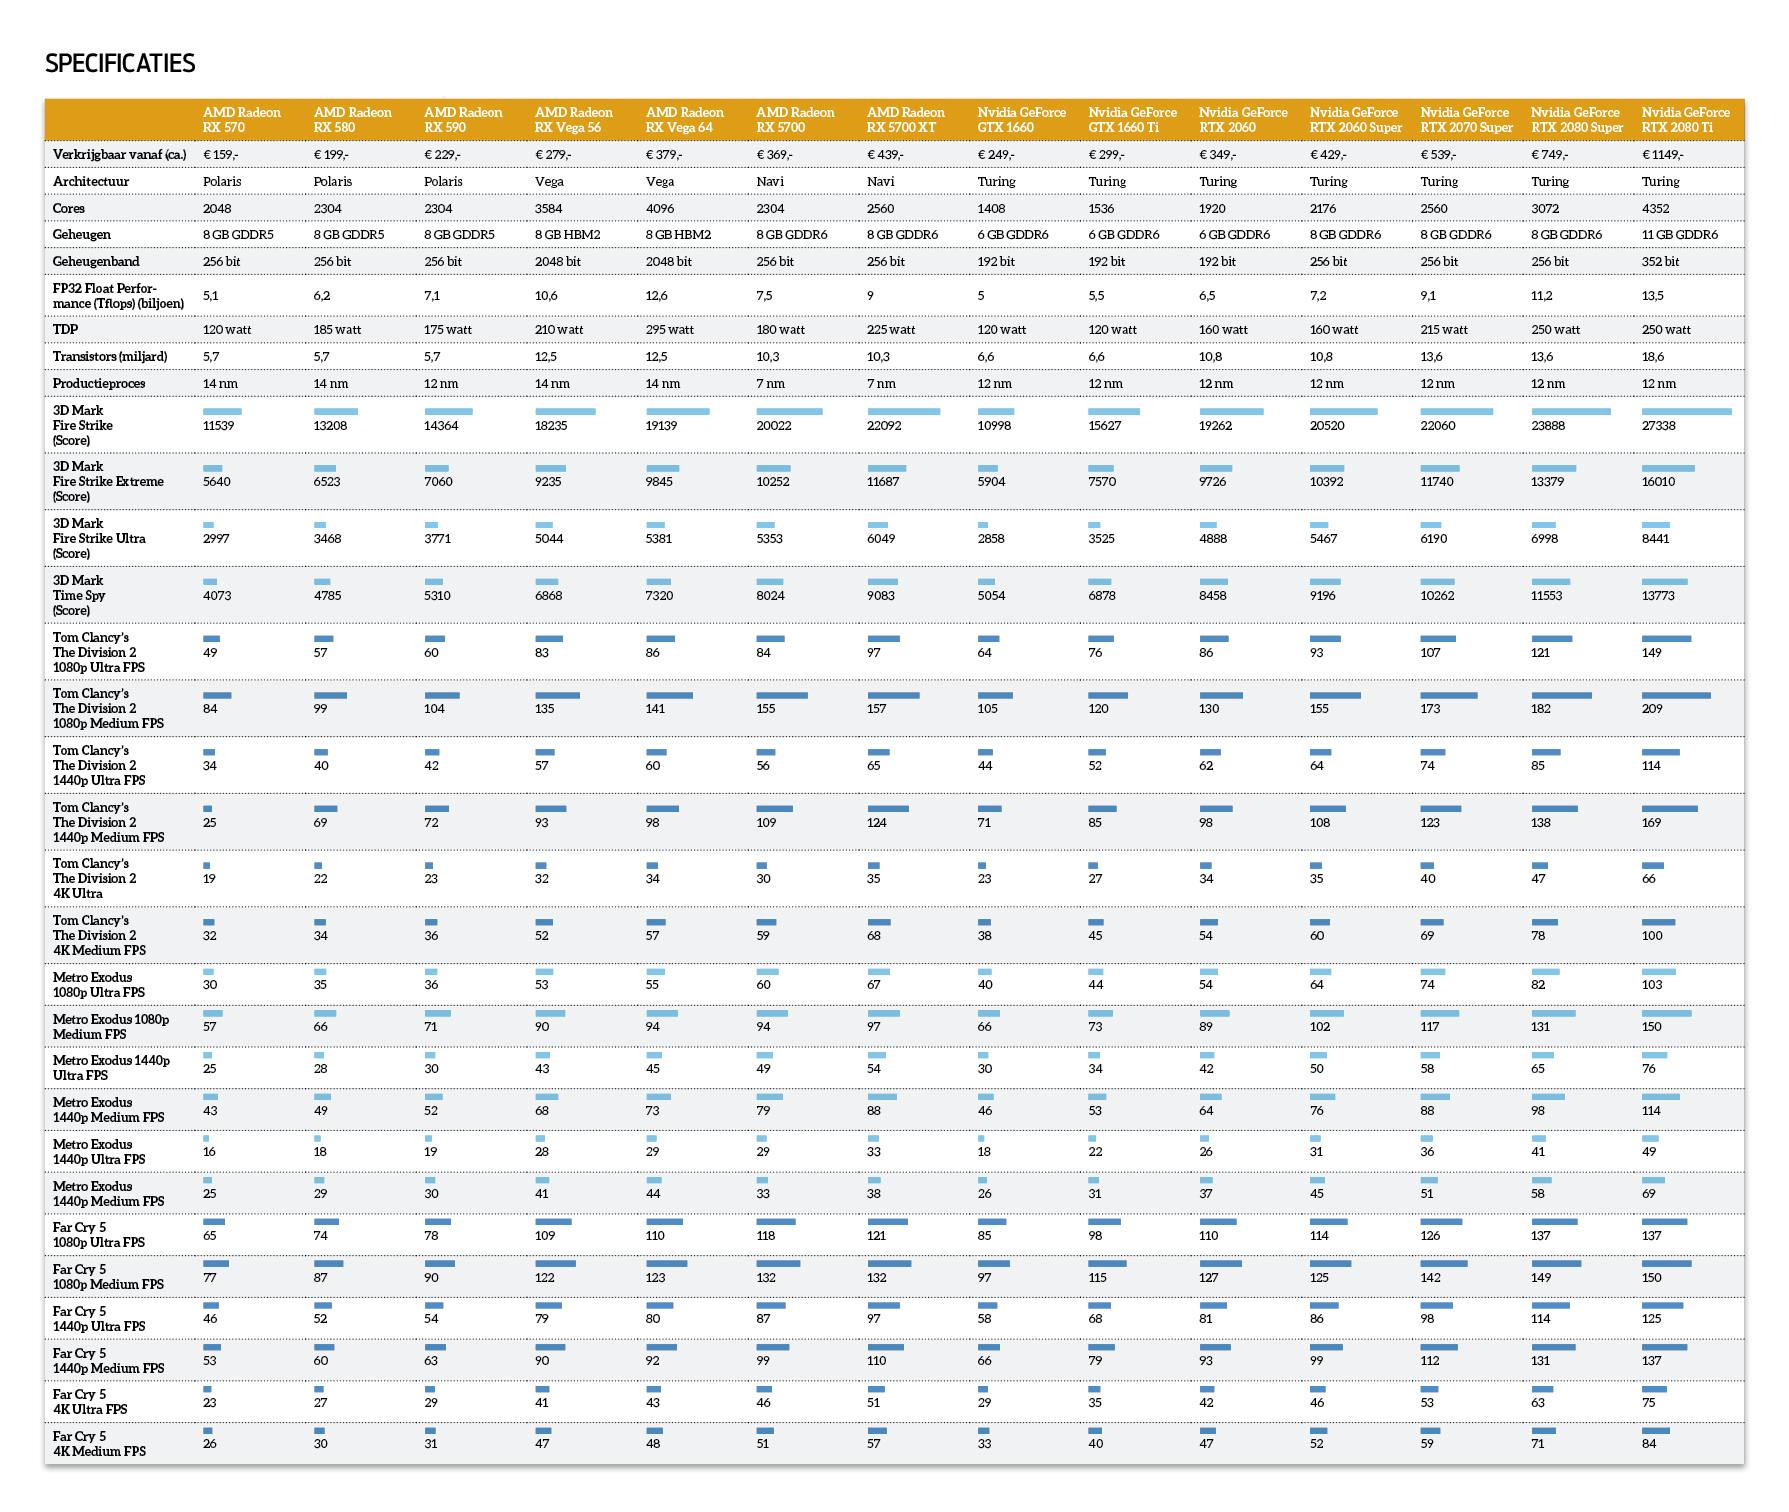Click the '€ 159,-' price cell
The image size is (1789, 1512).
220,155
